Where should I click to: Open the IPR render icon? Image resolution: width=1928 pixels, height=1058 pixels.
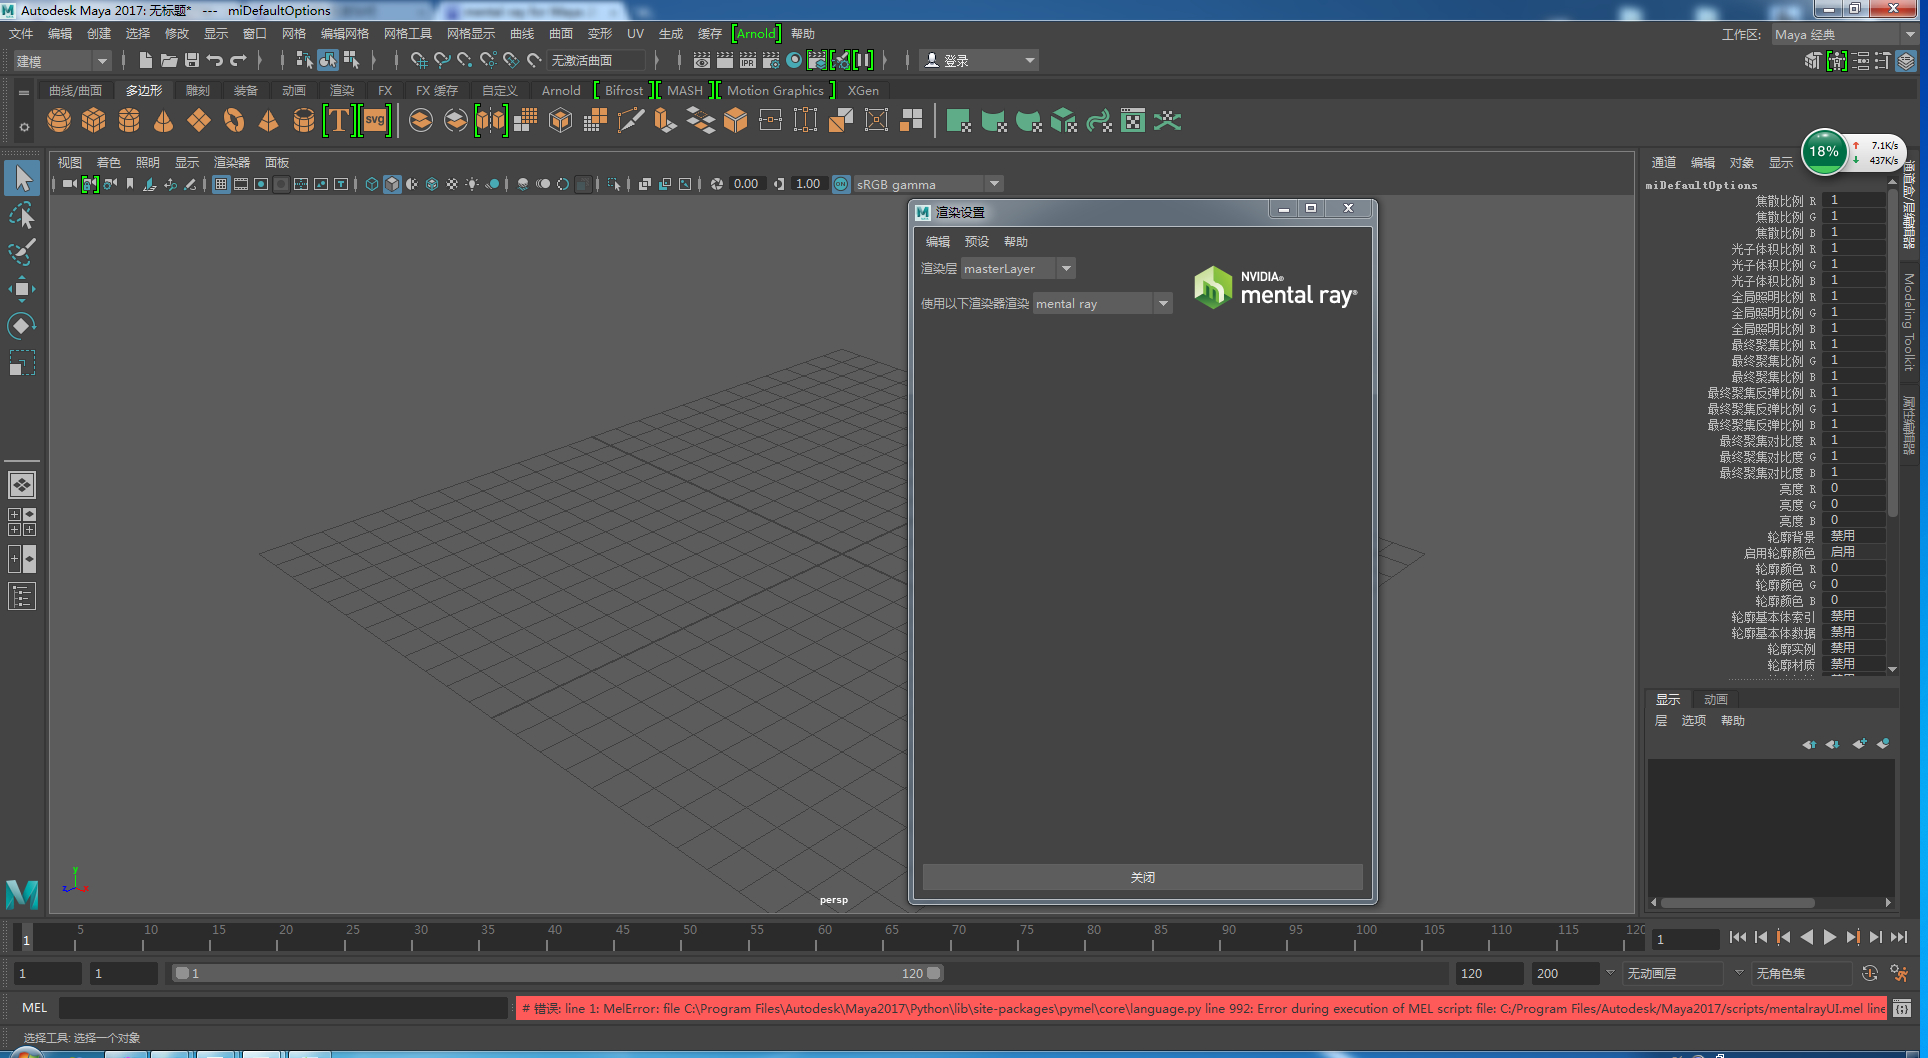748,61
